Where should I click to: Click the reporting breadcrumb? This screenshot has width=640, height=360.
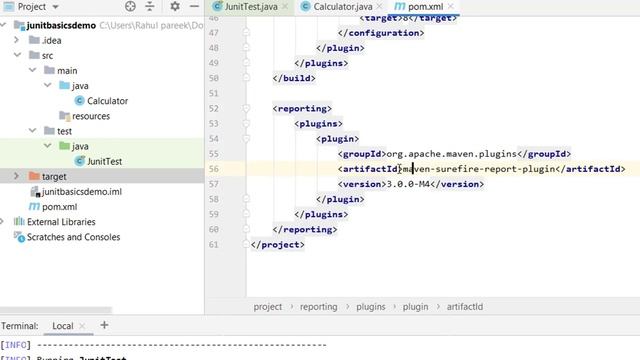[x=319, y=307]
